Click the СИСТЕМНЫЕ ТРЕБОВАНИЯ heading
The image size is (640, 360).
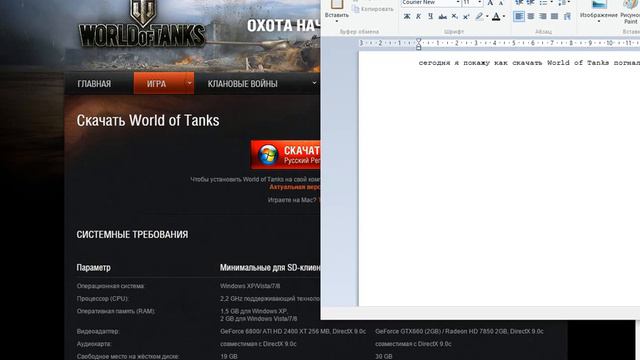(132, 235)
